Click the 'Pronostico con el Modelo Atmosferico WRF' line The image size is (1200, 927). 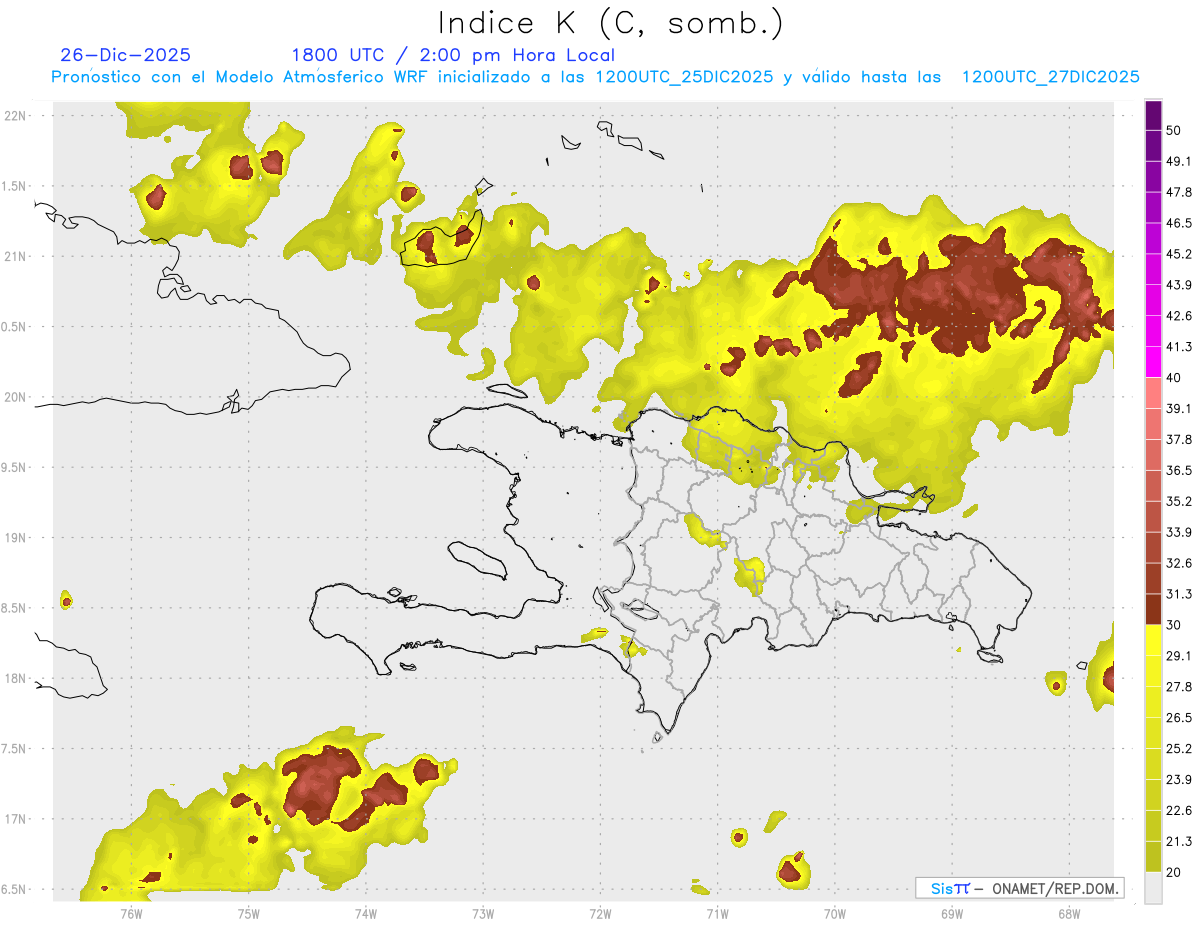596,77
